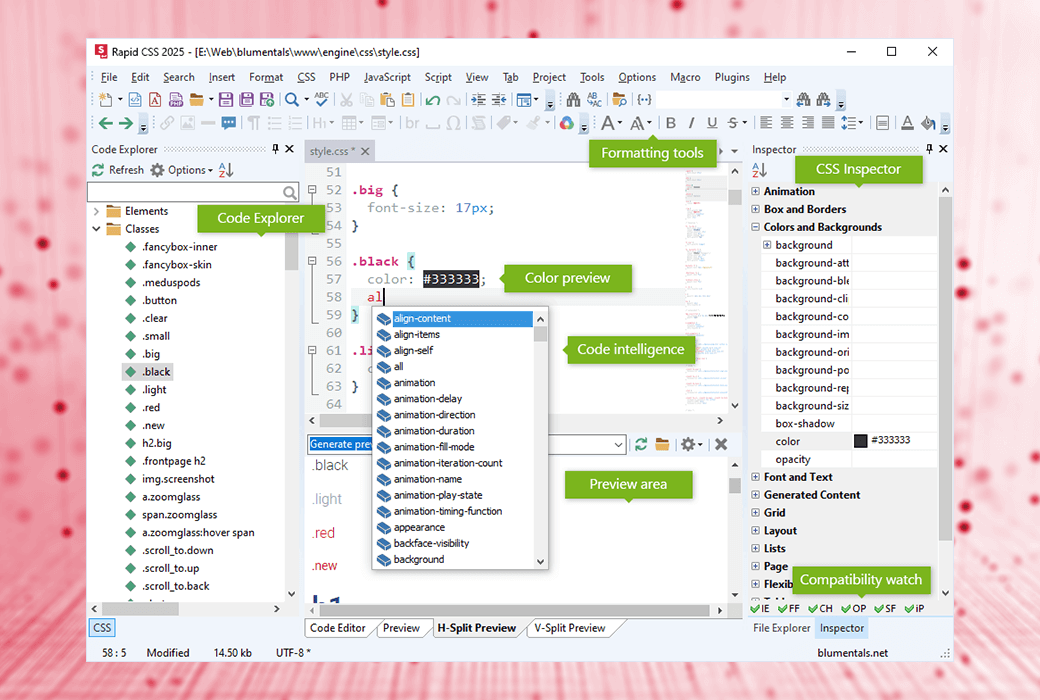Click the Find in Files folder icon
Viewport: 1040px width, 700px height.
(619, 100)
